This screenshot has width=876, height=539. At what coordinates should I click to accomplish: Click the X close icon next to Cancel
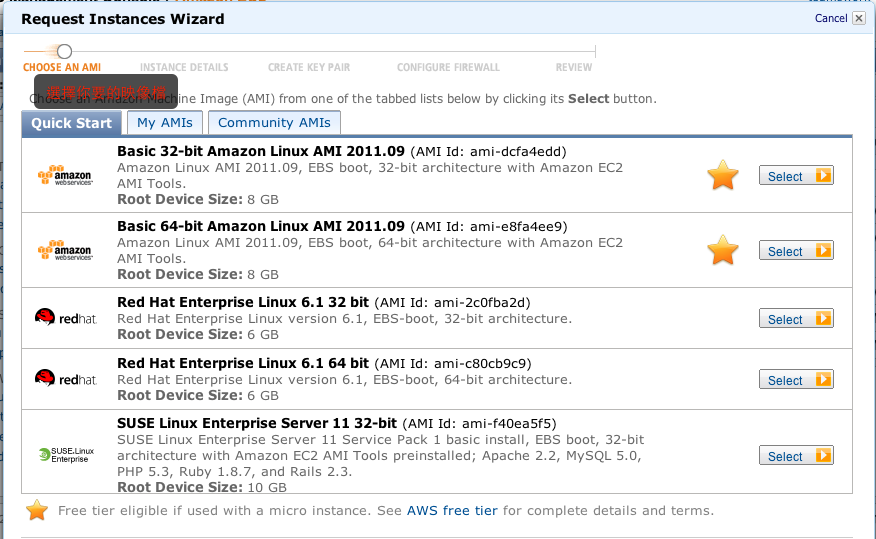coord(859,18)
